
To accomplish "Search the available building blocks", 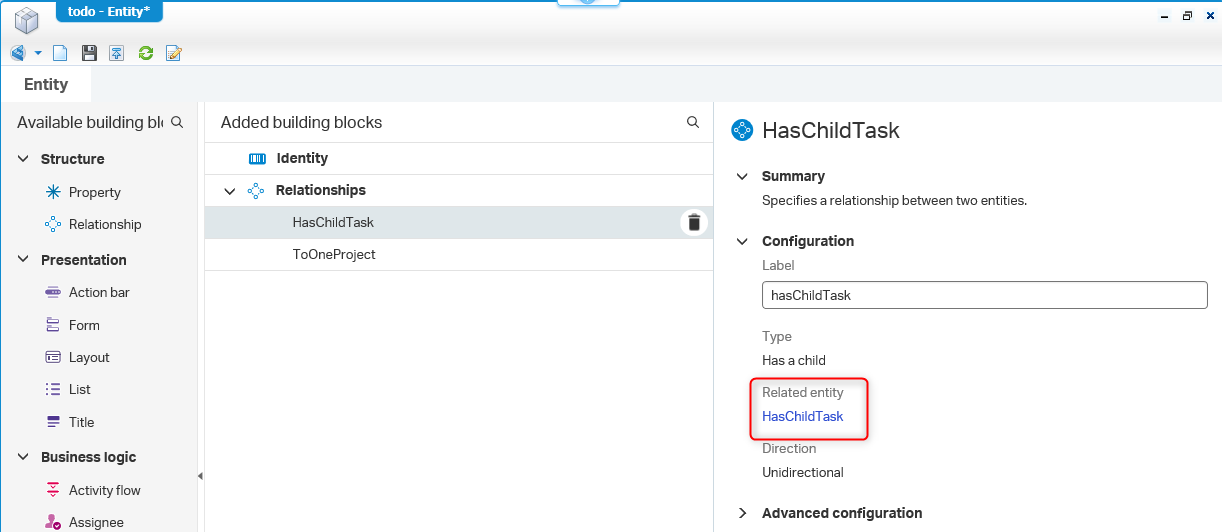I will [177, 122].
